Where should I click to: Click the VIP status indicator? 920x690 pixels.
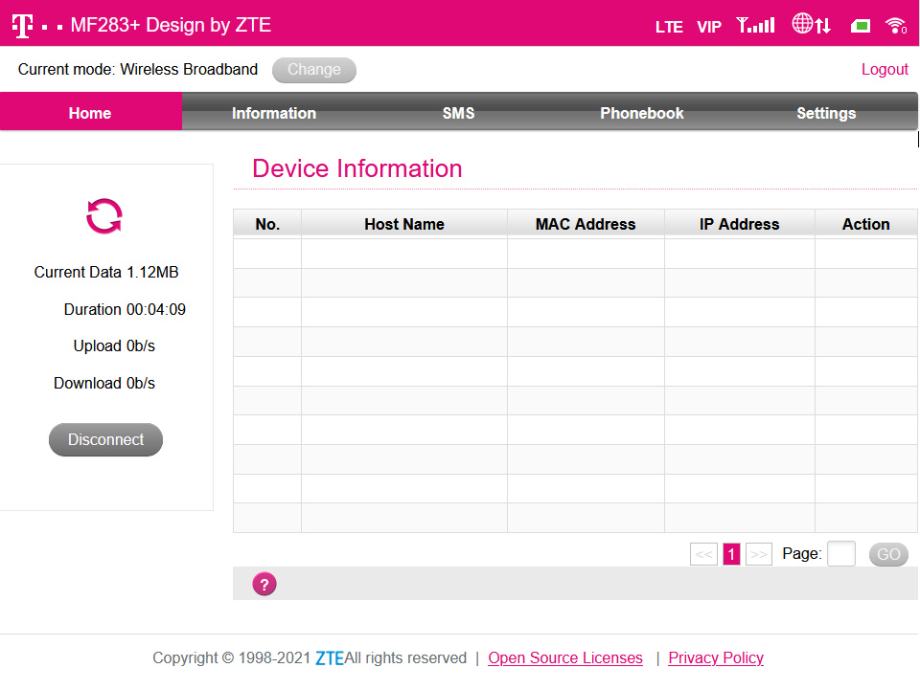coord(709,23)
